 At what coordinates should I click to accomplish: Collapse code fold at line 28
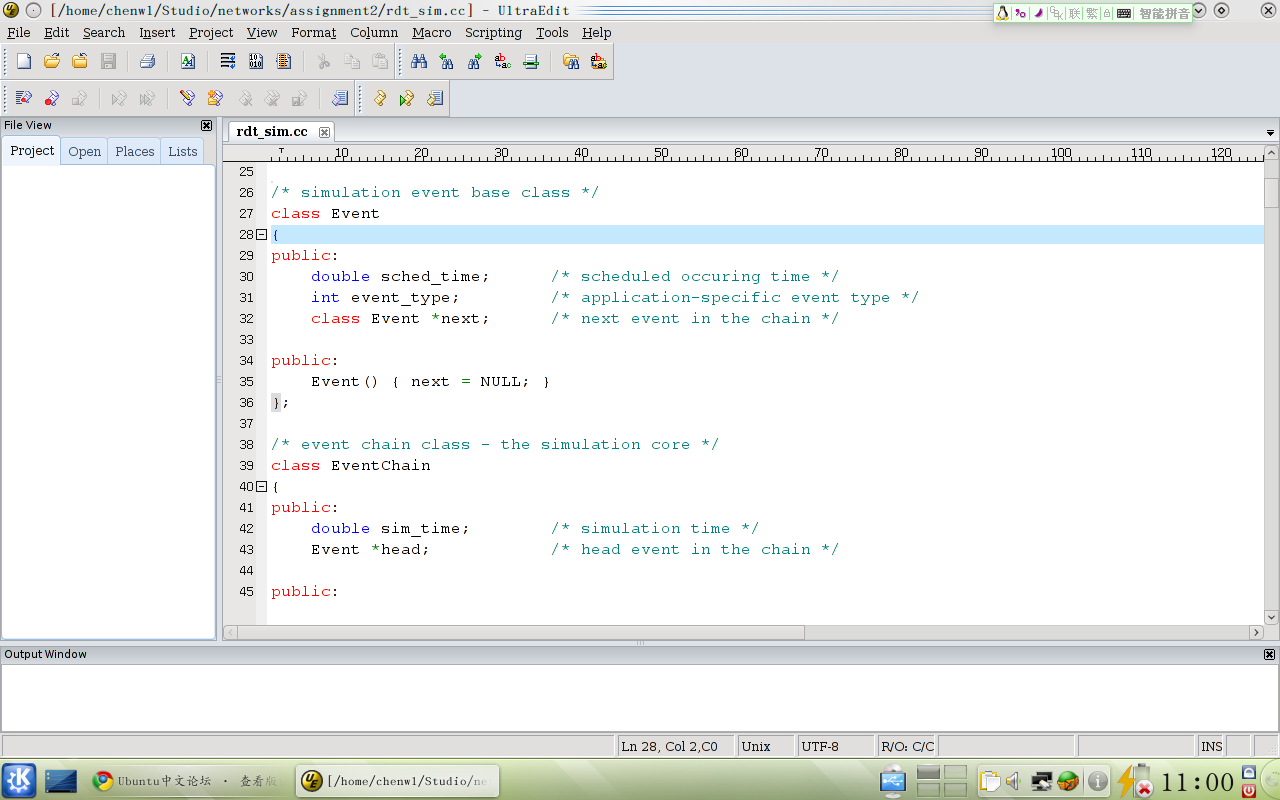tap(261, 234)
